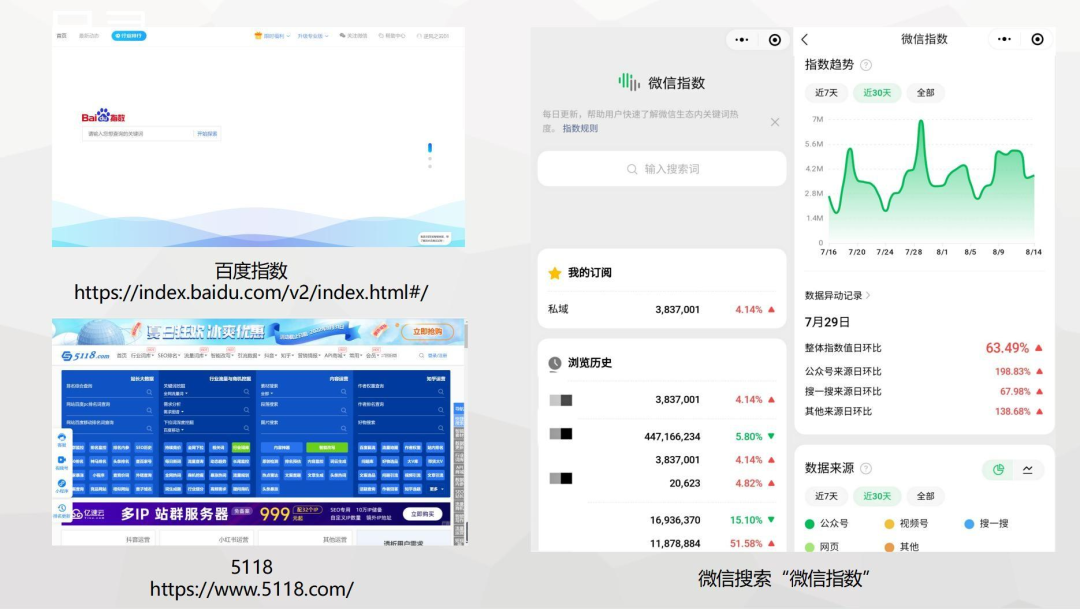The height and width of the screenshot is (609, 1080).
Task: Select 近7天 in the 数据来源 section
Action: click(826, 496)
